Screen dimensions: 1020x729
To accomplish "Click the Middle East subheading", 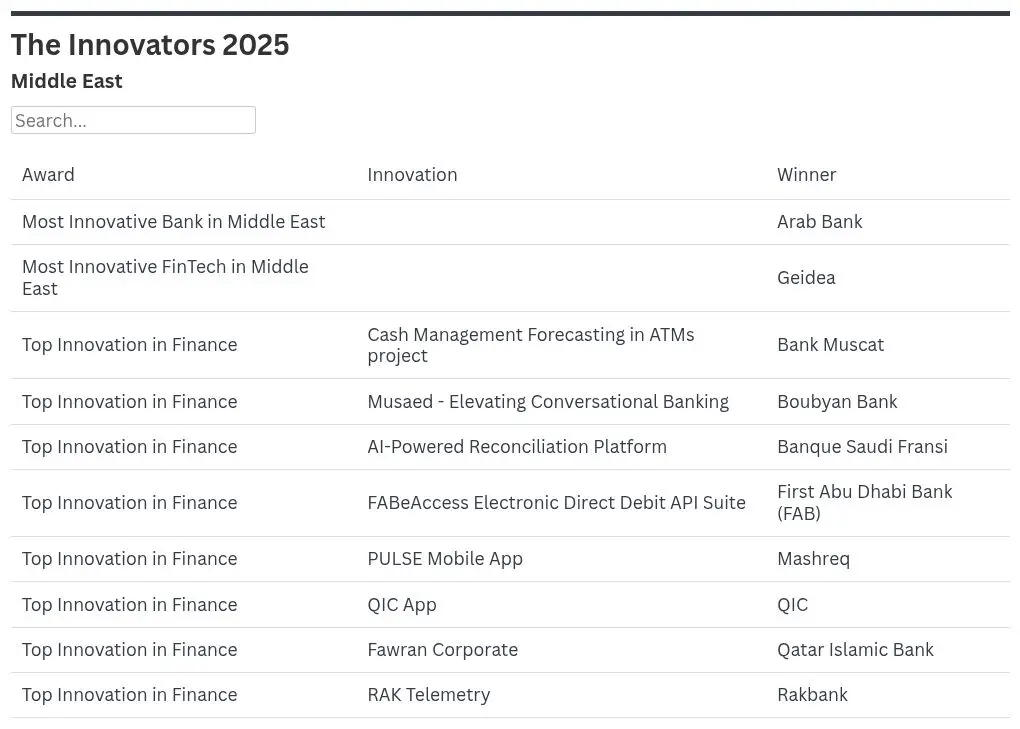I will click(x=67, y=81).
